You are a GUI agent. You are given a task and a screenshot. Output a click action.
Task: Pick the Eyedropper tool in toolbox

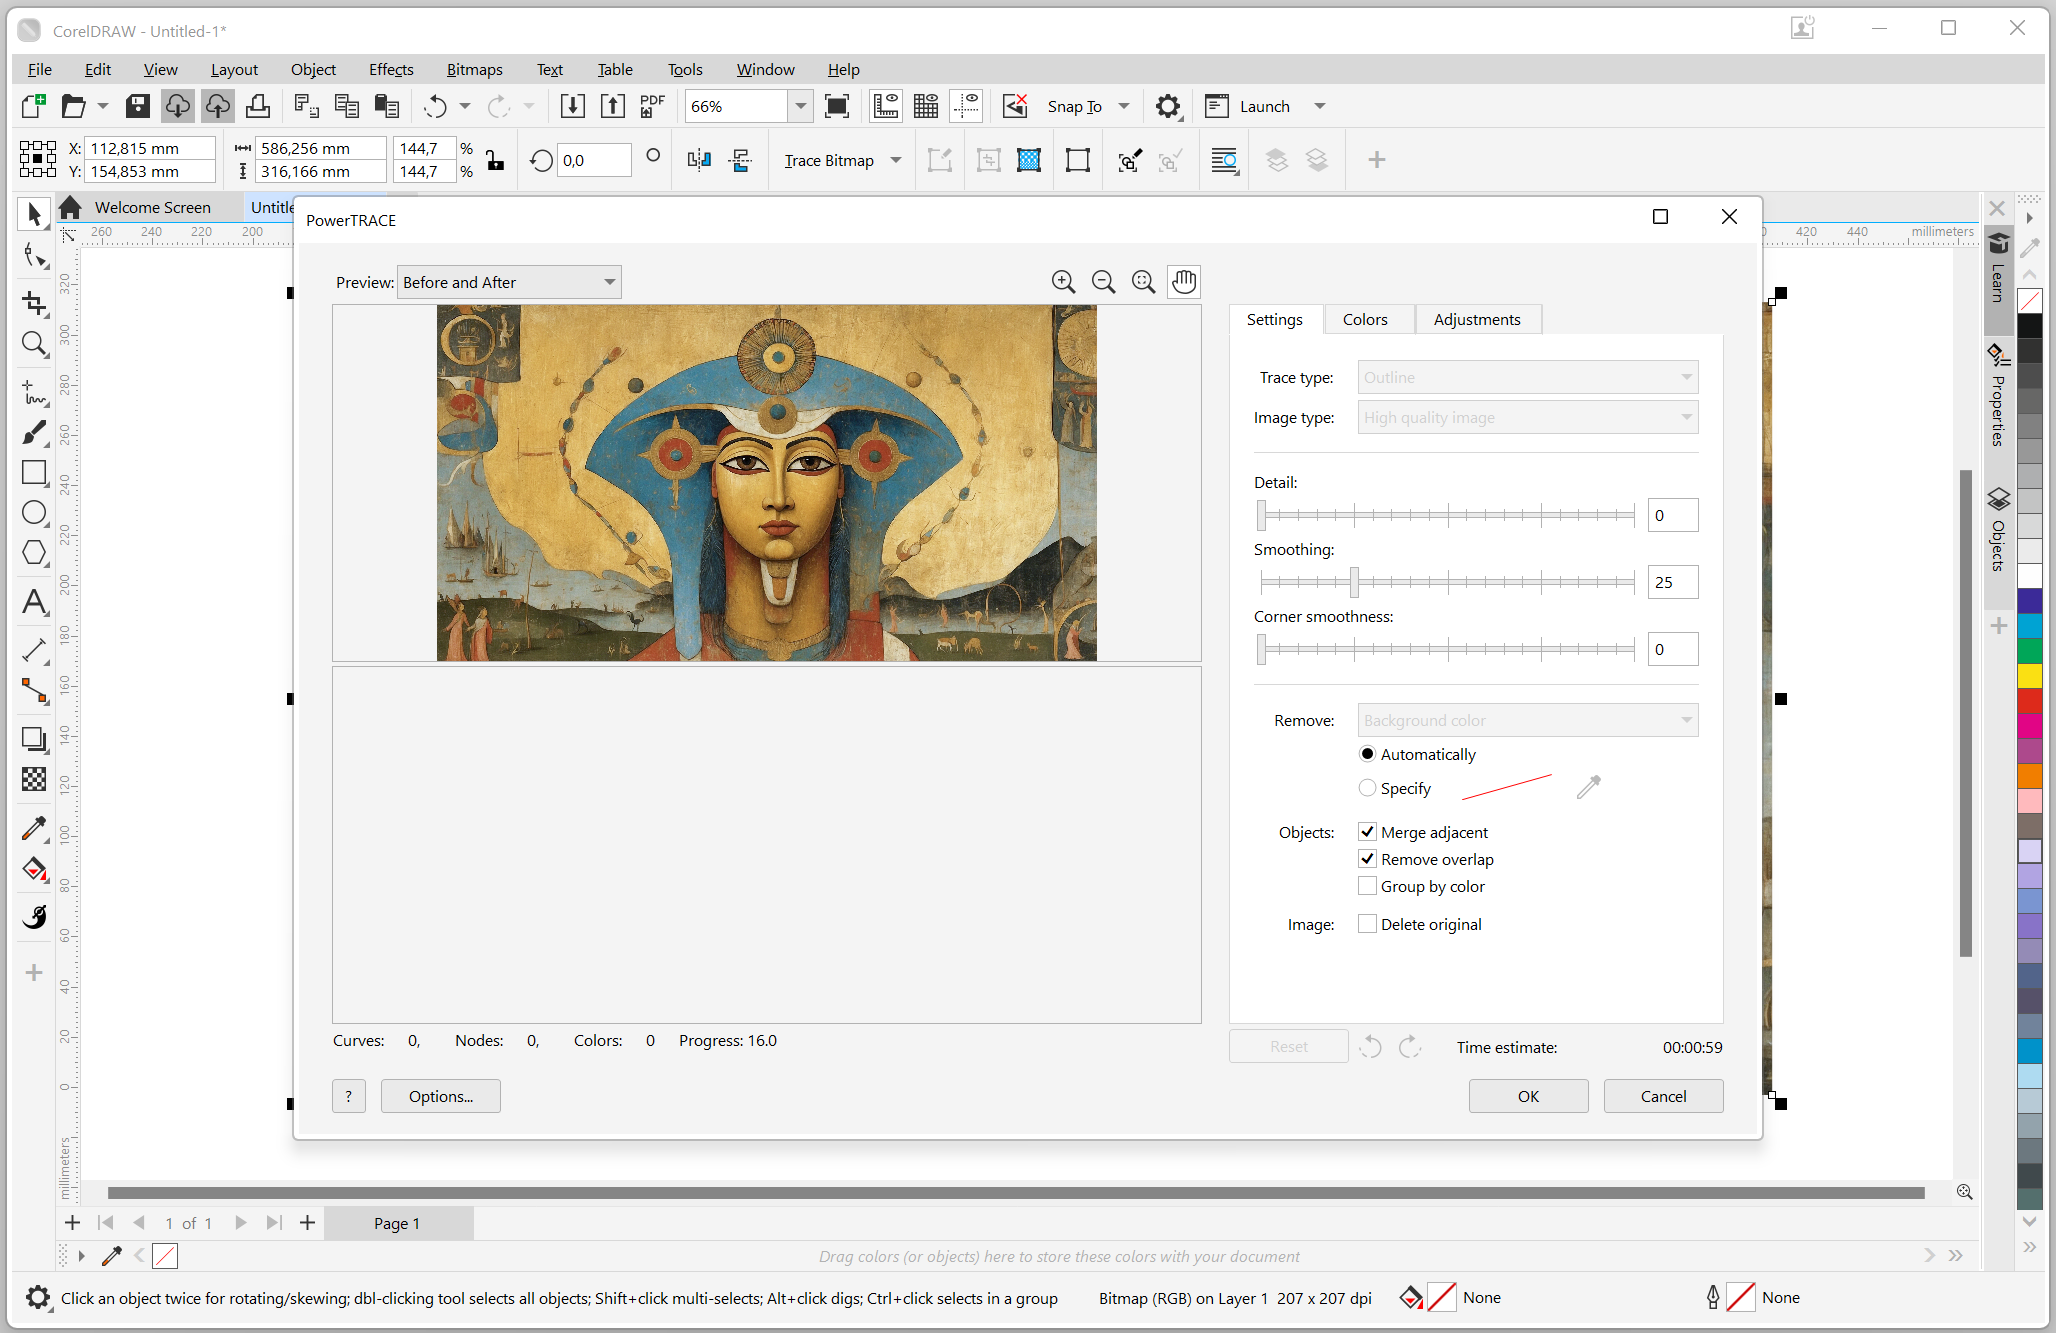34,828
